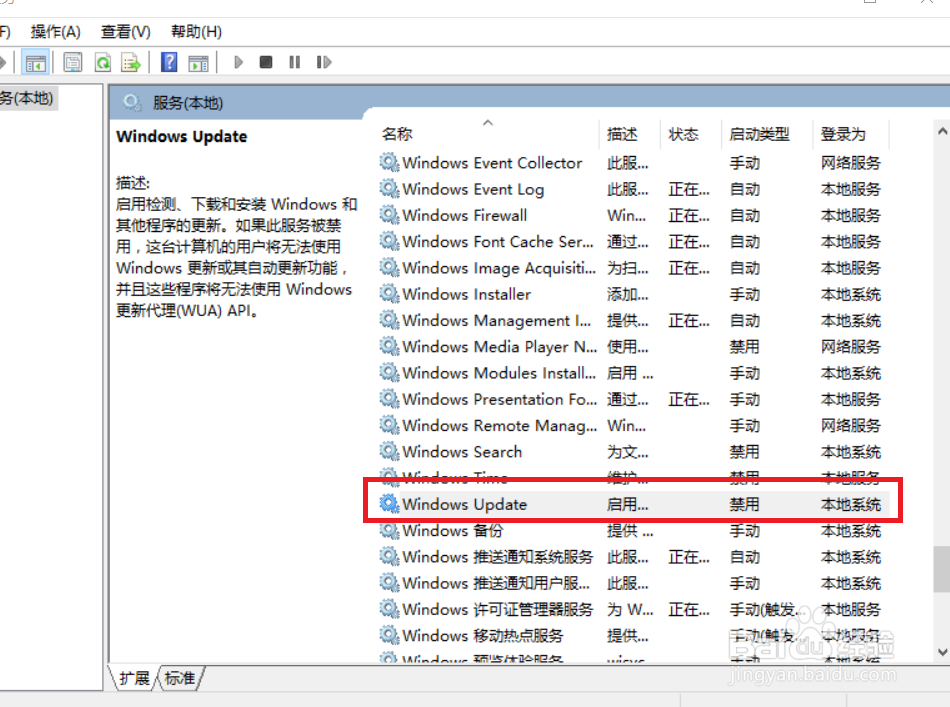Select the Windows Presentation Foundation row
The width and height of the screenshot is (950, 707).
(633, 399)
